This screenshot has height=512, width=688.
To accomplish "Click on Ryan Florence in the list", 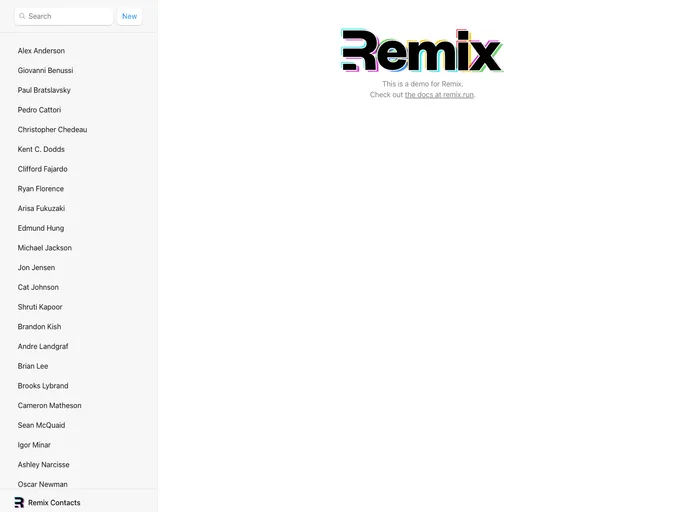I will 41,189.
